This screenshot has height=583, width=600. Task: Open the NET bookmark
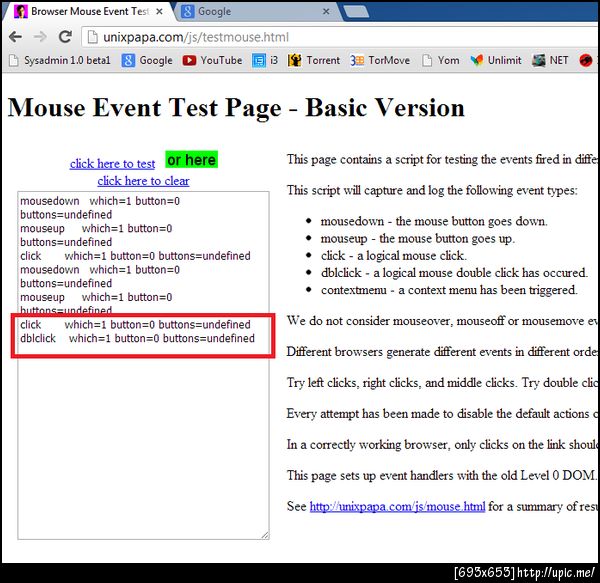pyautogui.click(x=550, y=60)
